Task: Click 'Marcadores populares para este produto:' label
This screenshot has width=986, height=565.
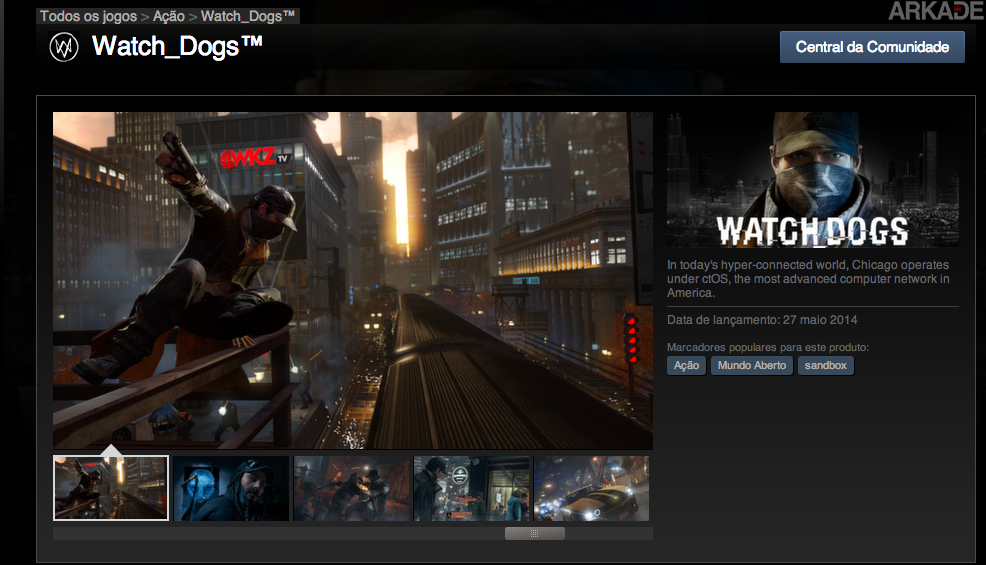Action: (768, 347)
